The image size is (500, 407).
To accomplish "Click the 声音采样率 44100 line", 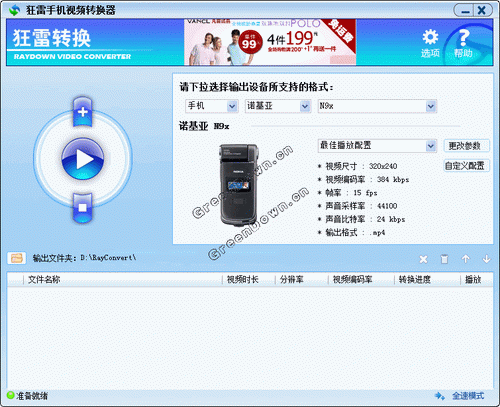I will pos(358,206).
